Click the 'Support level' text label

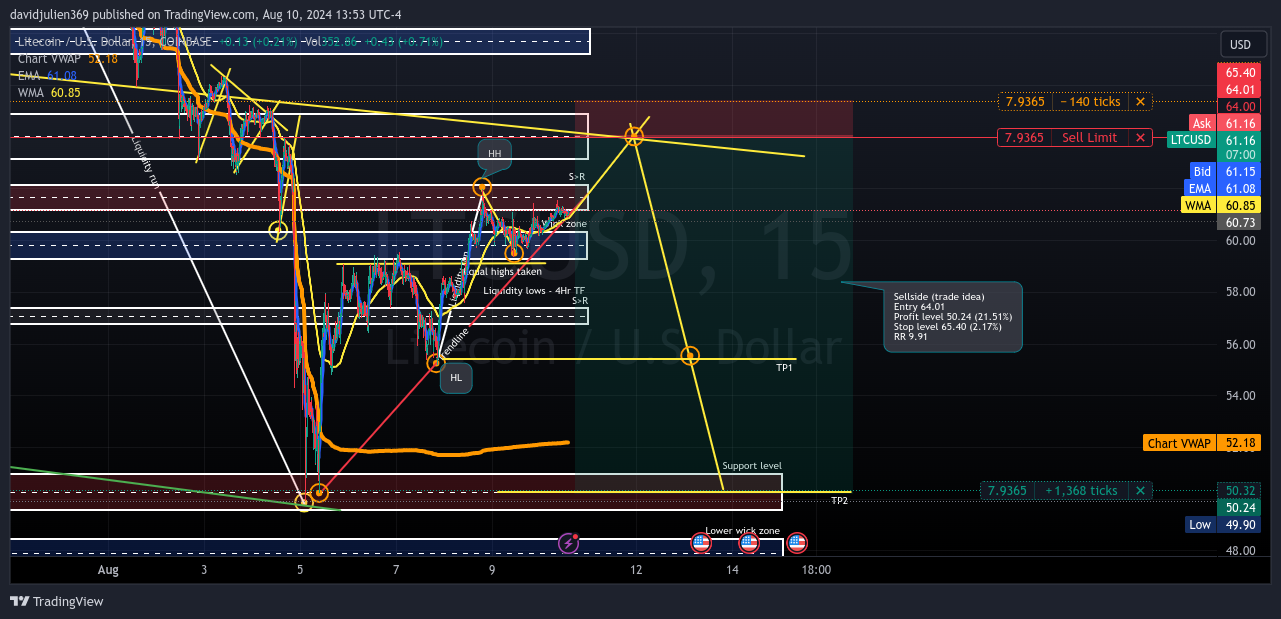pos(752,466)
